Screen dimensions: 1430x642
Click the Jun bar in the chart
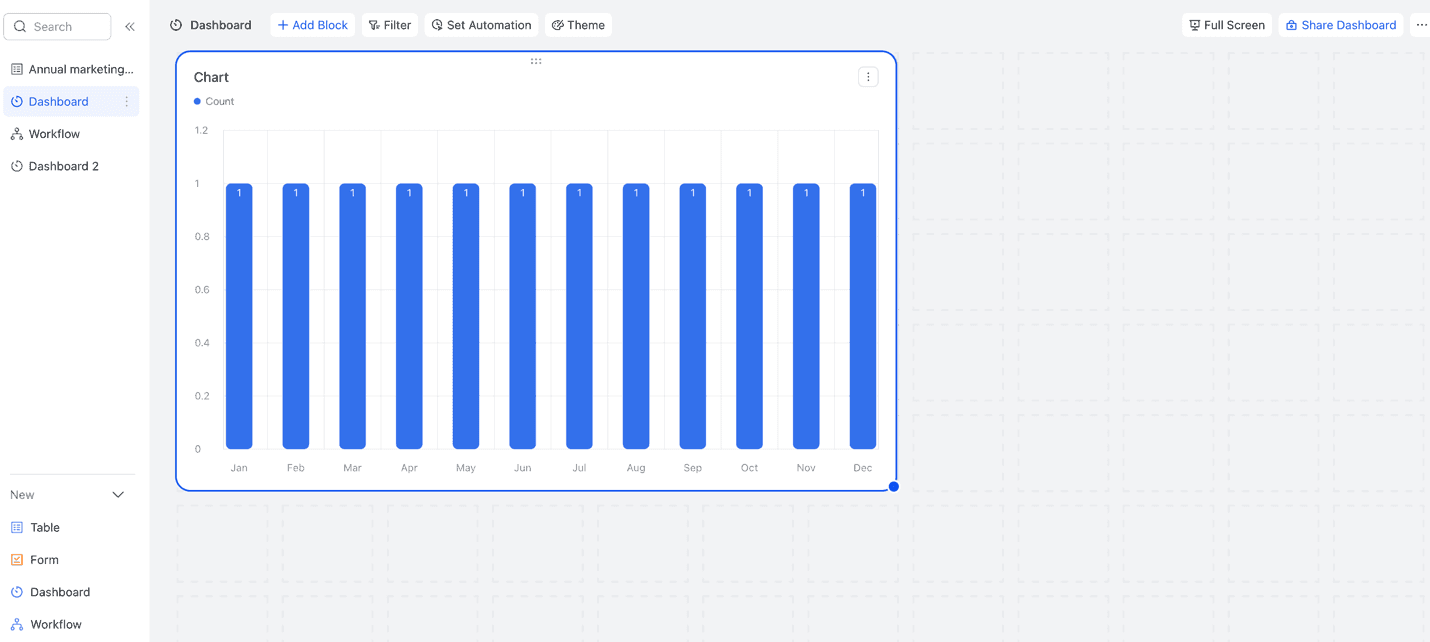point(522,316)
